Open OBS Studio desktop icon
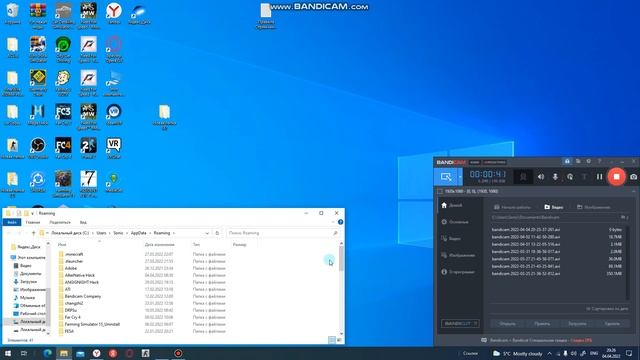 (38, 148)
